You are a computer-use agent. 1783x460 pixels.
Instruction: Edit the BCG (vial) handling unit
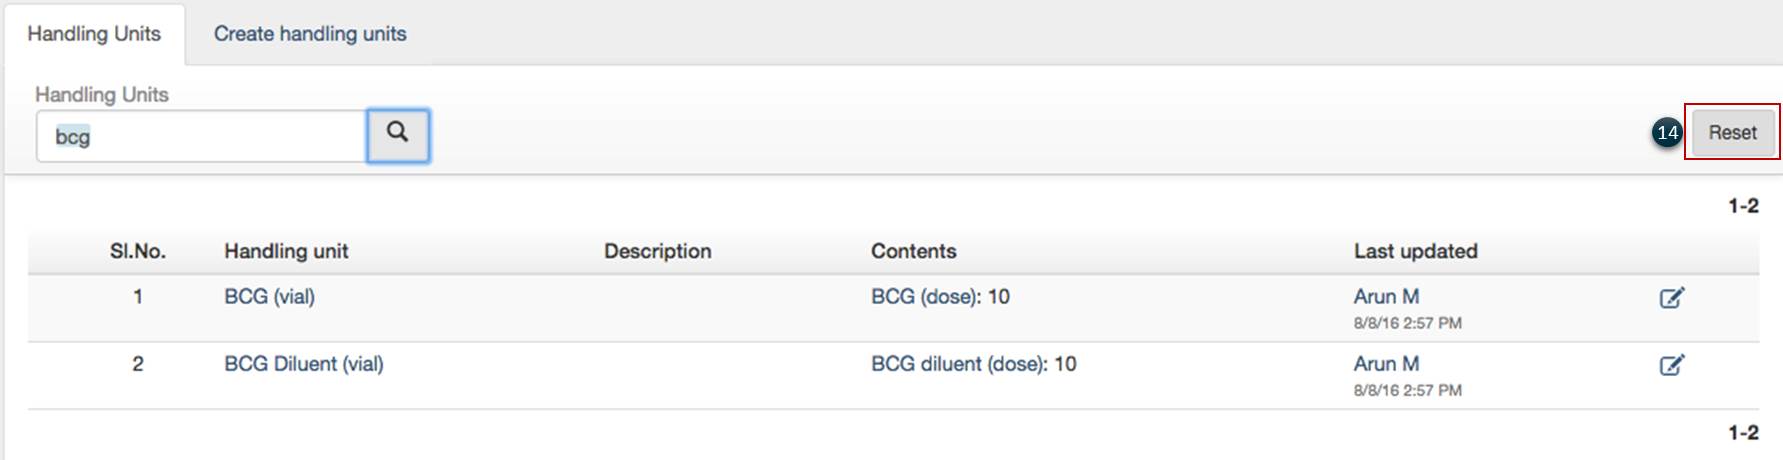(1671, 298)
